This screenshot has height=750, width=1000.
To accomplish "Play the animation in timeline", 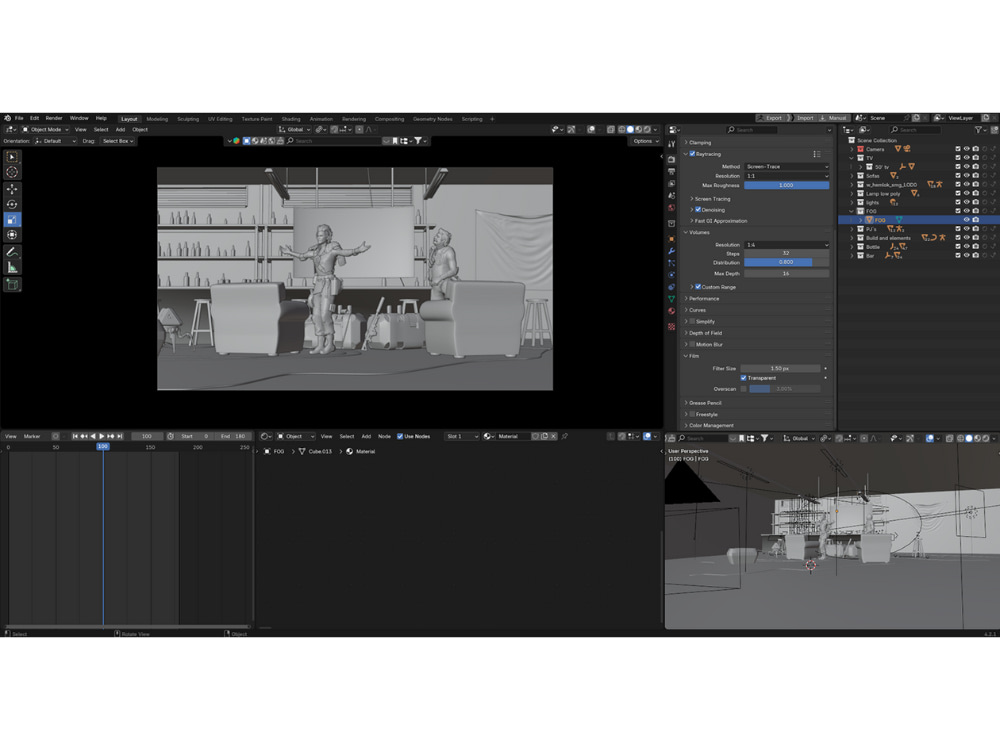I will pos(102,437).
